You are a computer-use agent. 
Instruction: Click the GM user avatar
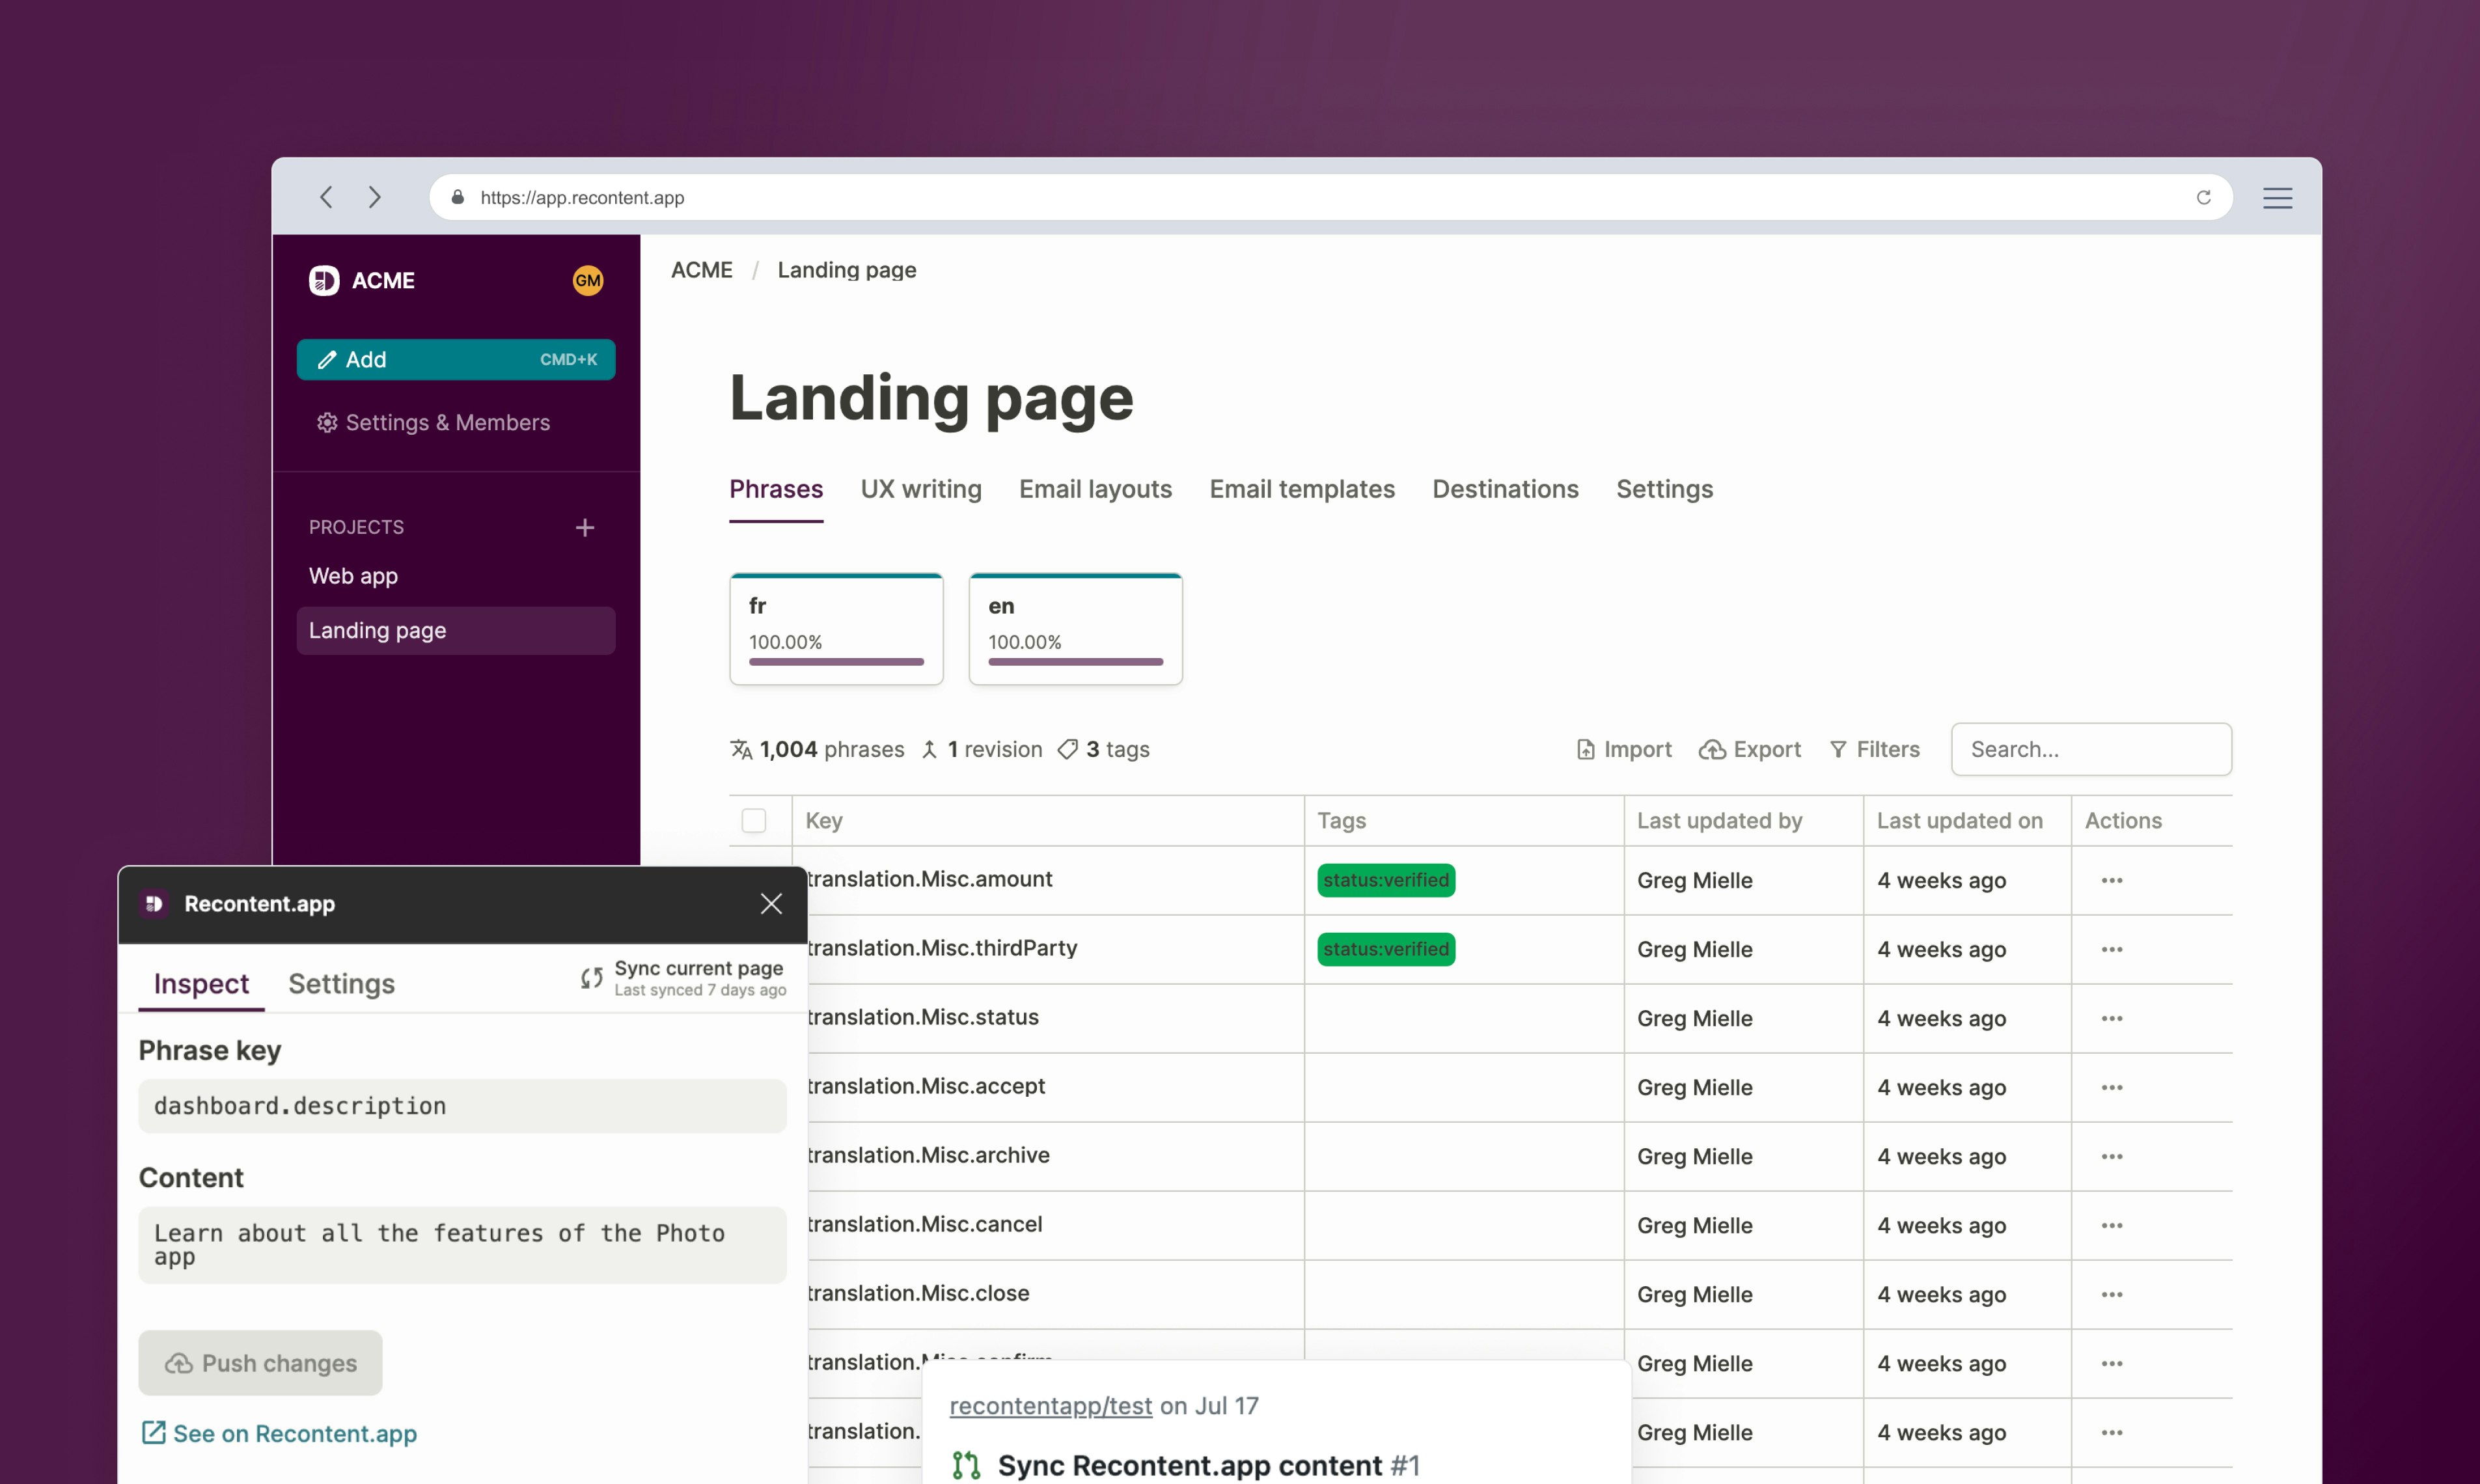point(587,281)
